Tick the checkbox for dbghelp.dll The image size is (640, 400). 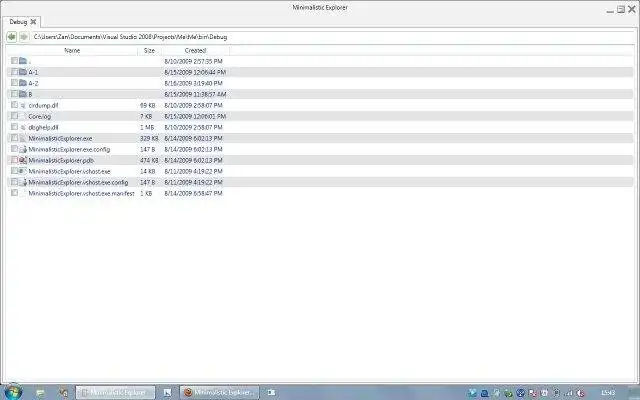tap(14, 127)
